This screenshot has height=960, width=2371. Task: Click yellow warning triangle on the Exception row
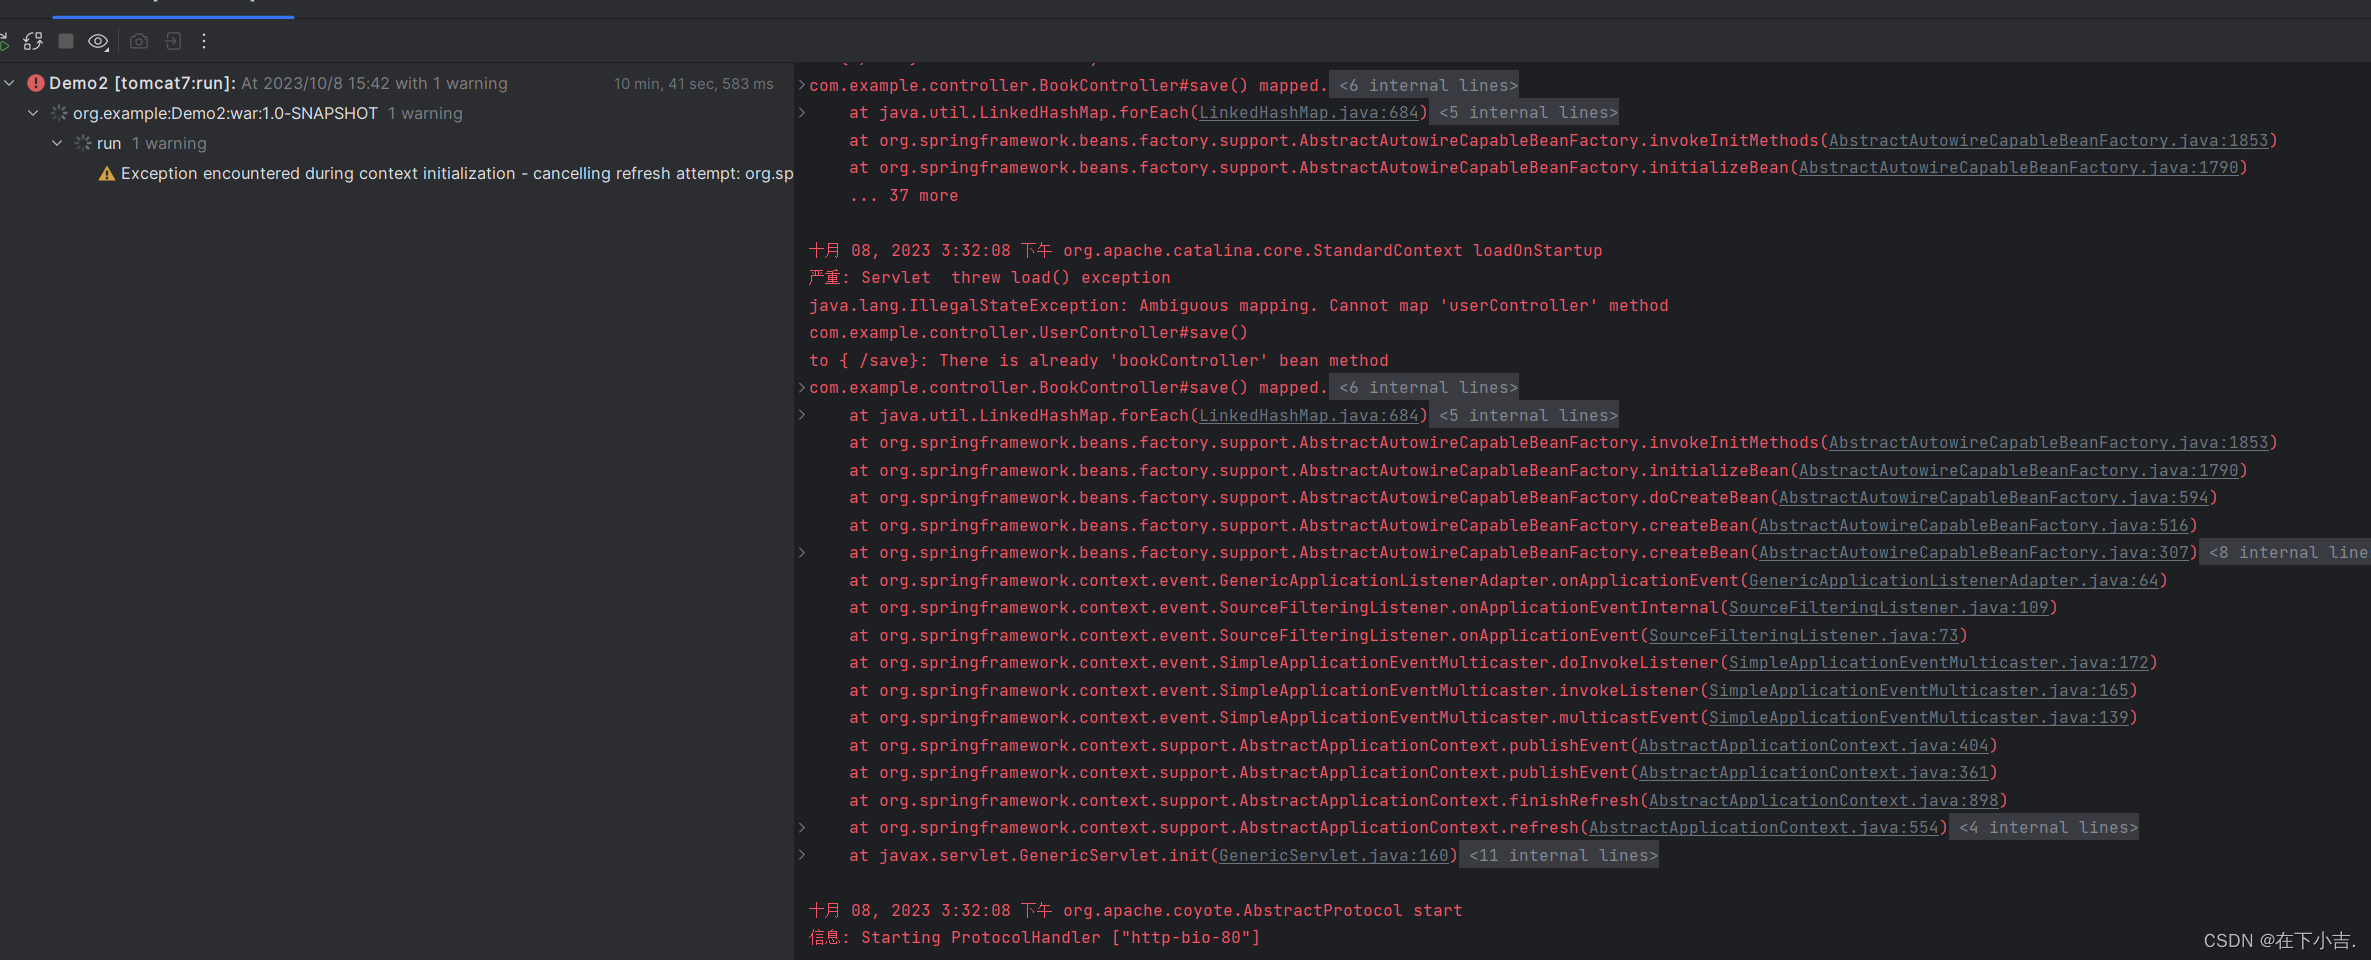[107, 174]
